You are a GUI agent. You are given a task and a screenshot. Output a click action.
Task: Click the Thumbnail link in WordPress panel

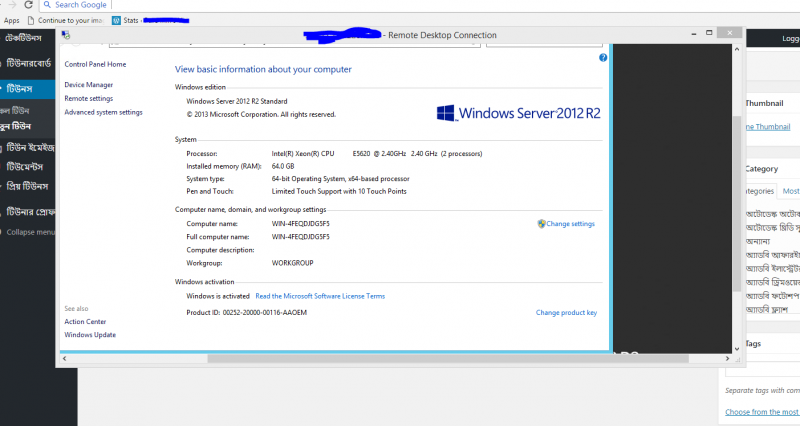coord(767,127)
